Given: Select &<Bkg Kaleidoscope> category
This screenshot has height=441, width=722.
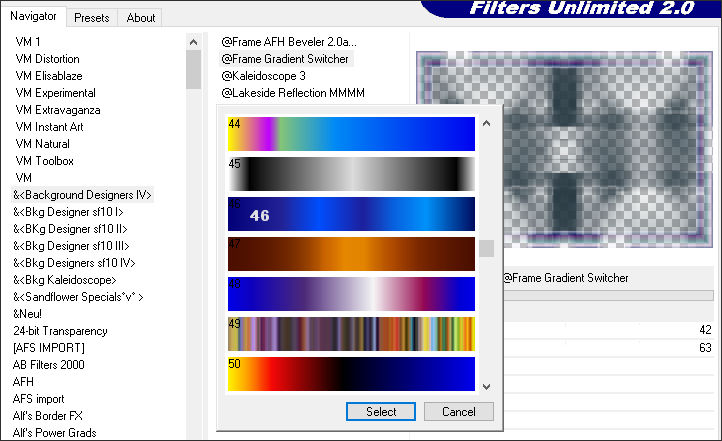Looking at the screenshot, I should point(64,280).
